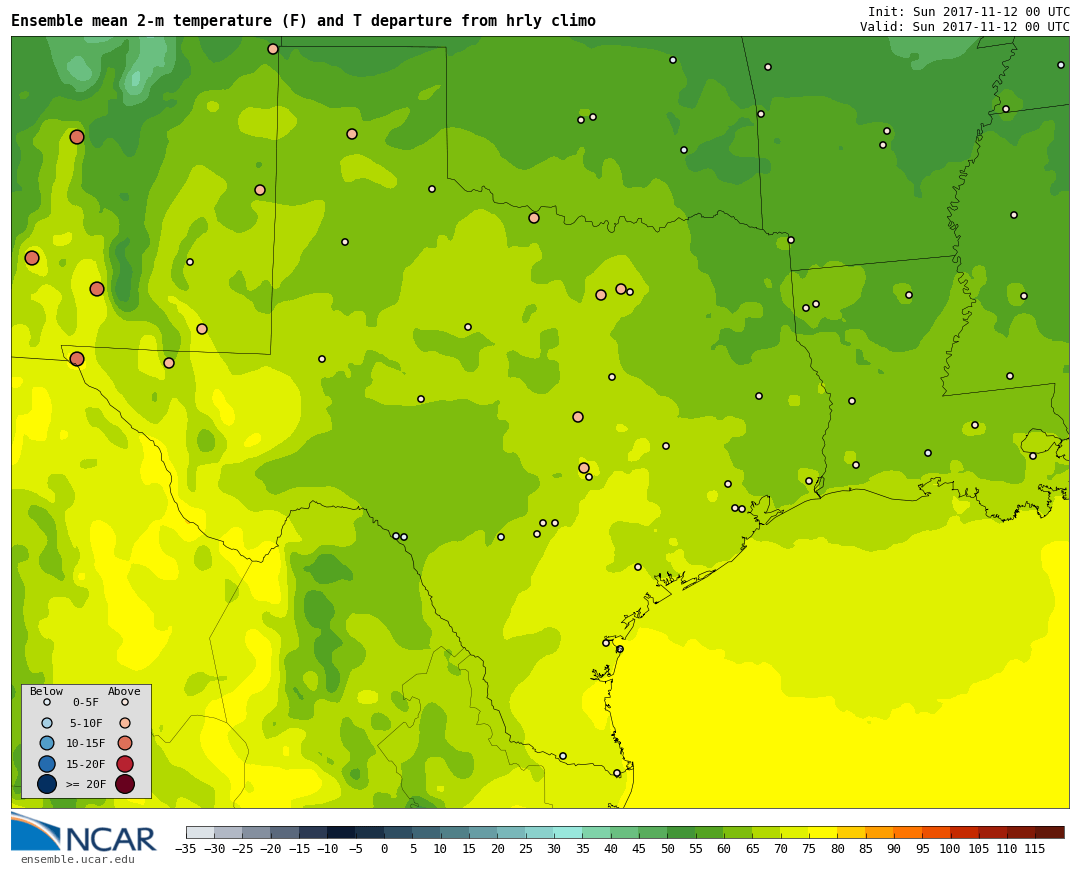
Task: Select the ">= 20F" legend label
Action: (86, 784)
